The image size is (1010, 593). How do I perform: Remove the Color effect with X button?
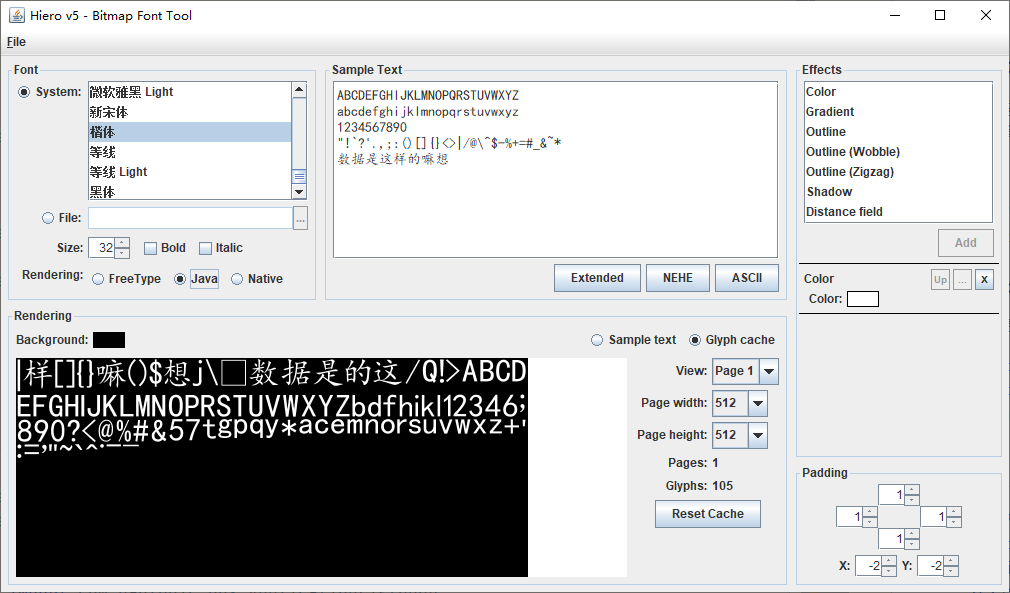tap(984, 280)
